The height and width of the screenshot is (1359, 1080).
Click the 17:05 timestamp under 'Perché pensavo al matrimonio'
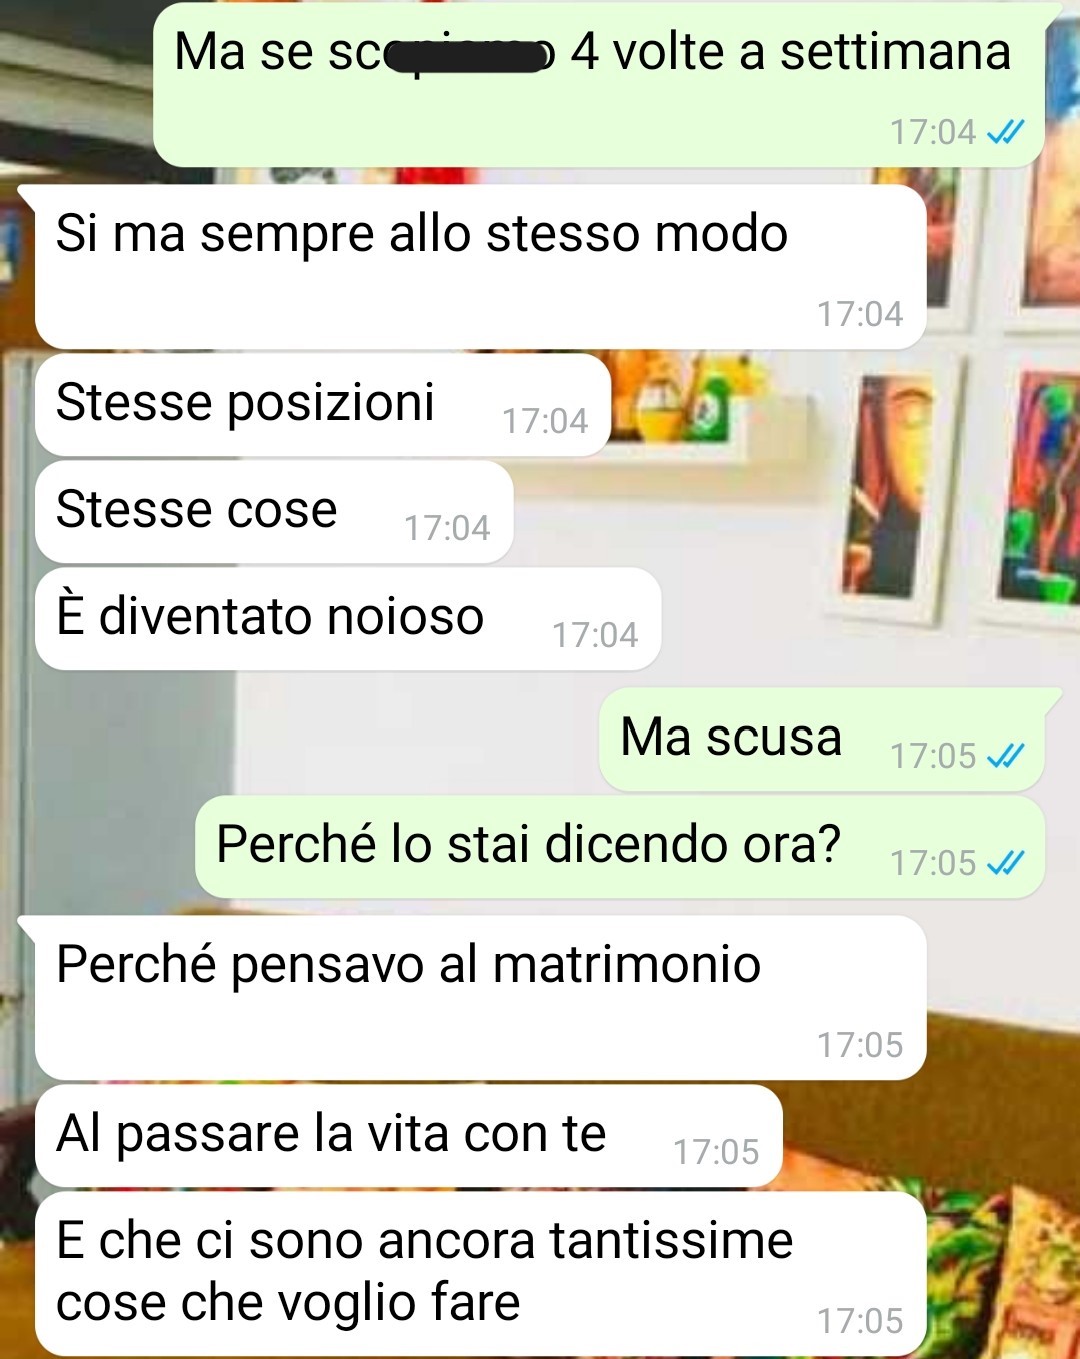coord(860,1045)
